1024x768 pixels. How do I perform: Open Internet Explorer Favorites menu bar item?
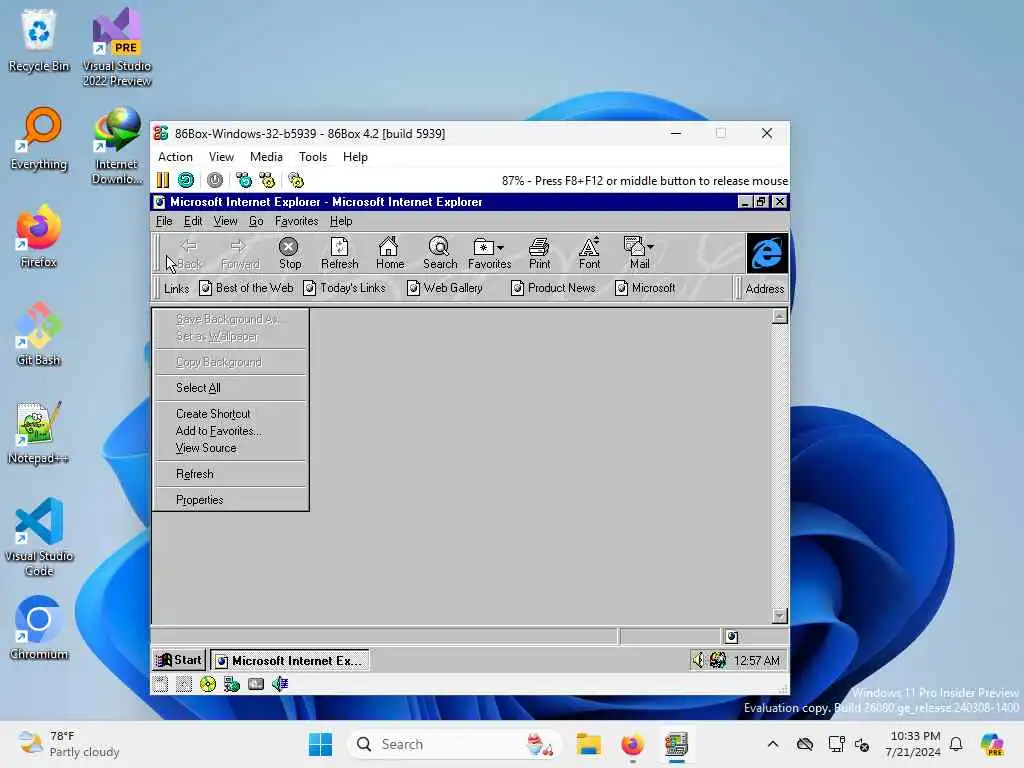click(296, 221)
